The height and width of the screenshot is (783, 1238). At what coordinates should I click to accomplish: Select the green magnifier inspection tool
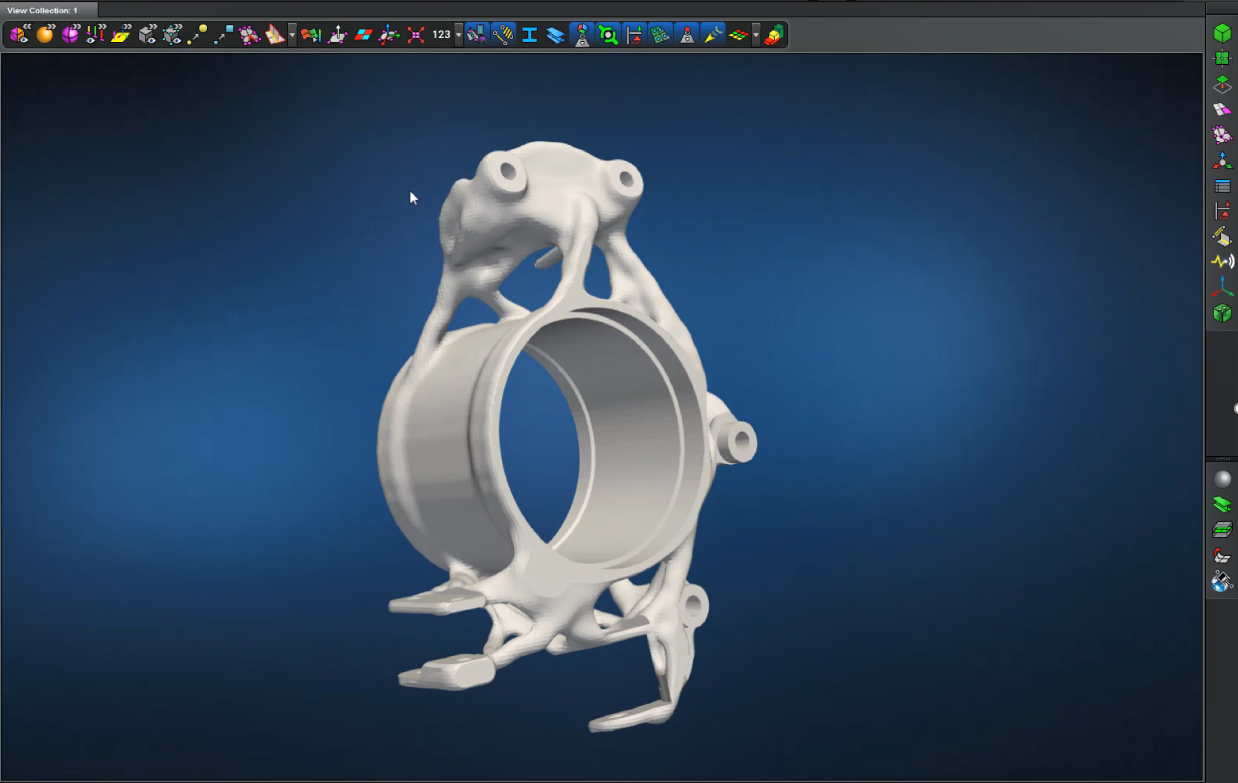click(x=608, y=35)
